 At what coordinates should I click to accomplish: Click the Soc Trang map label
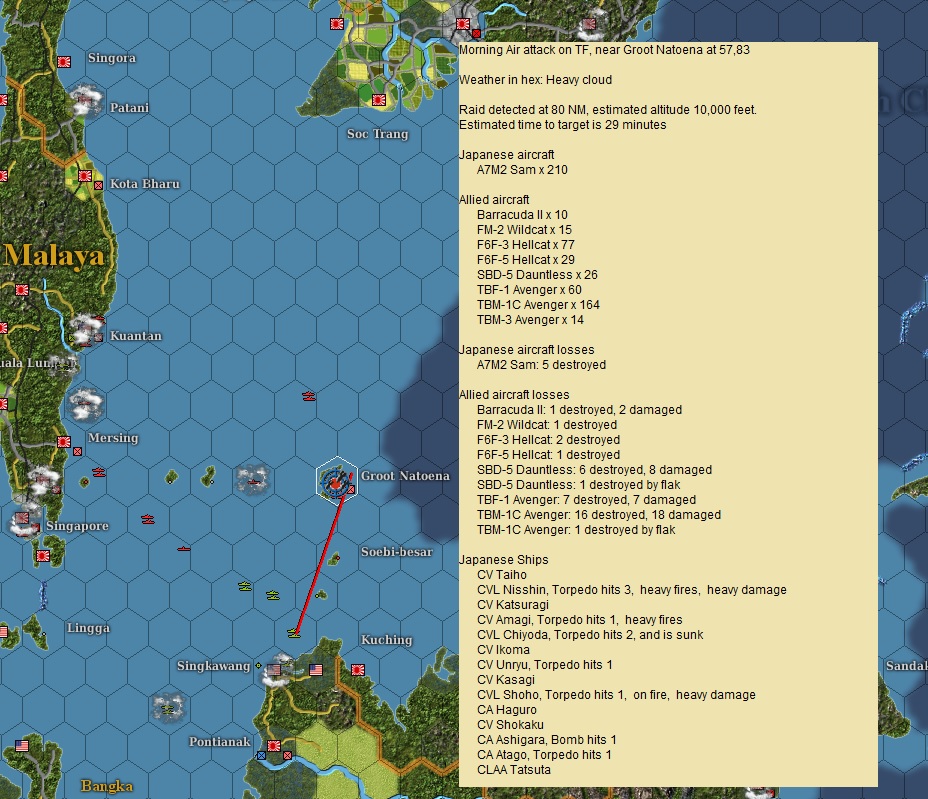(378, 134)
